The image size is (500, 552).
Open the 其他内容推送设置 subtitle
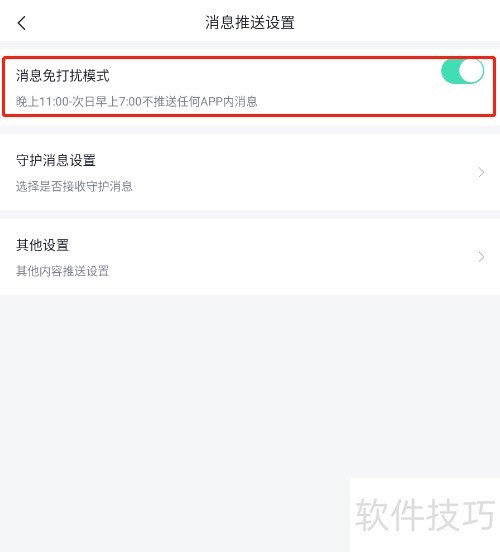(x=62, y=271)
